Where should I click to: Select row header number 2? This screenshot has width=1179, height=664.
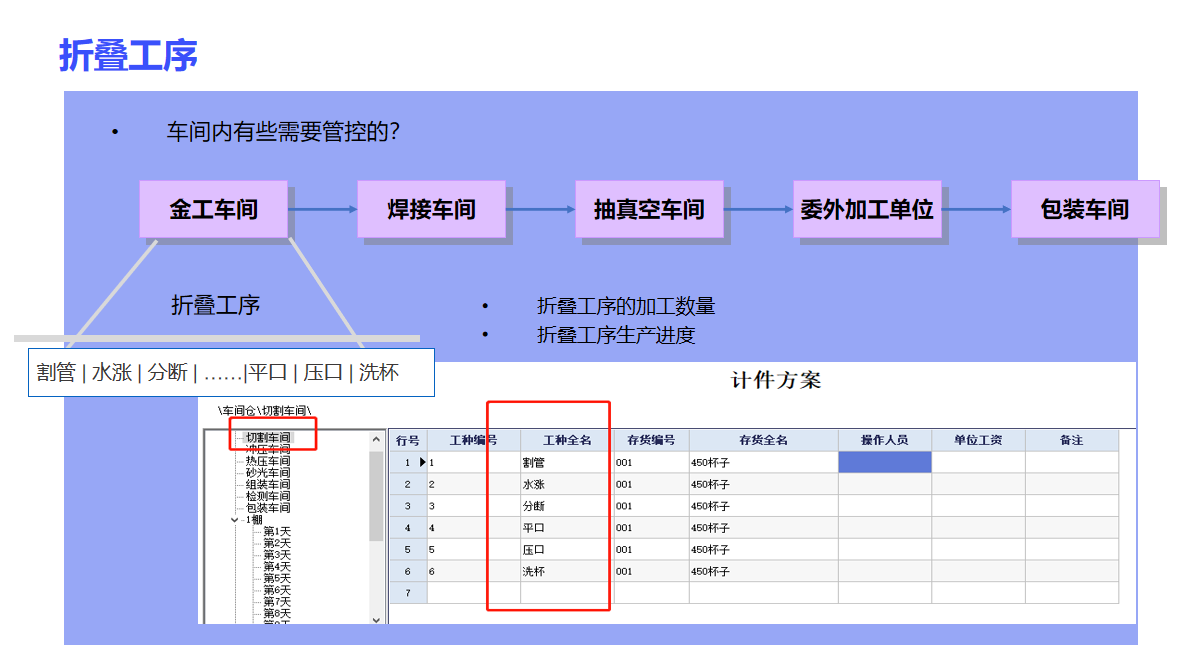point(408,484)
